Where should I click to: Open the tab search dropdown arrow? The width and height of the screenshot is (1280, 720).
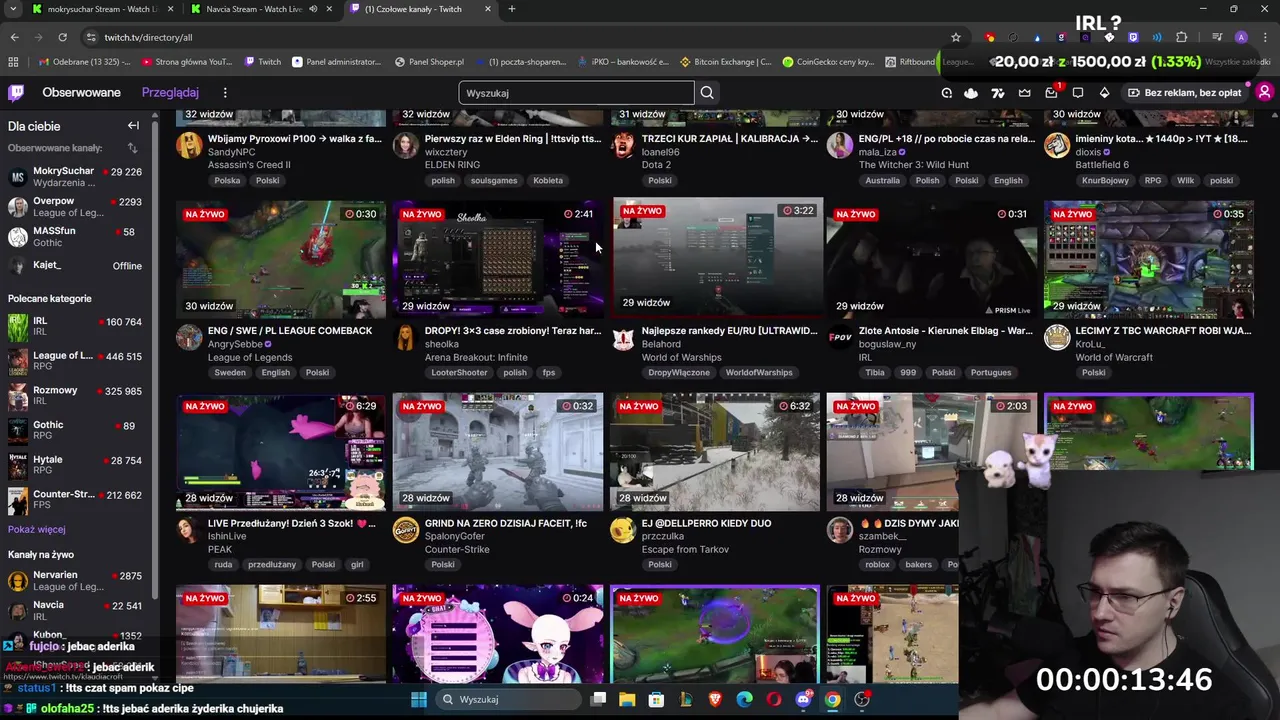[13, 9]
